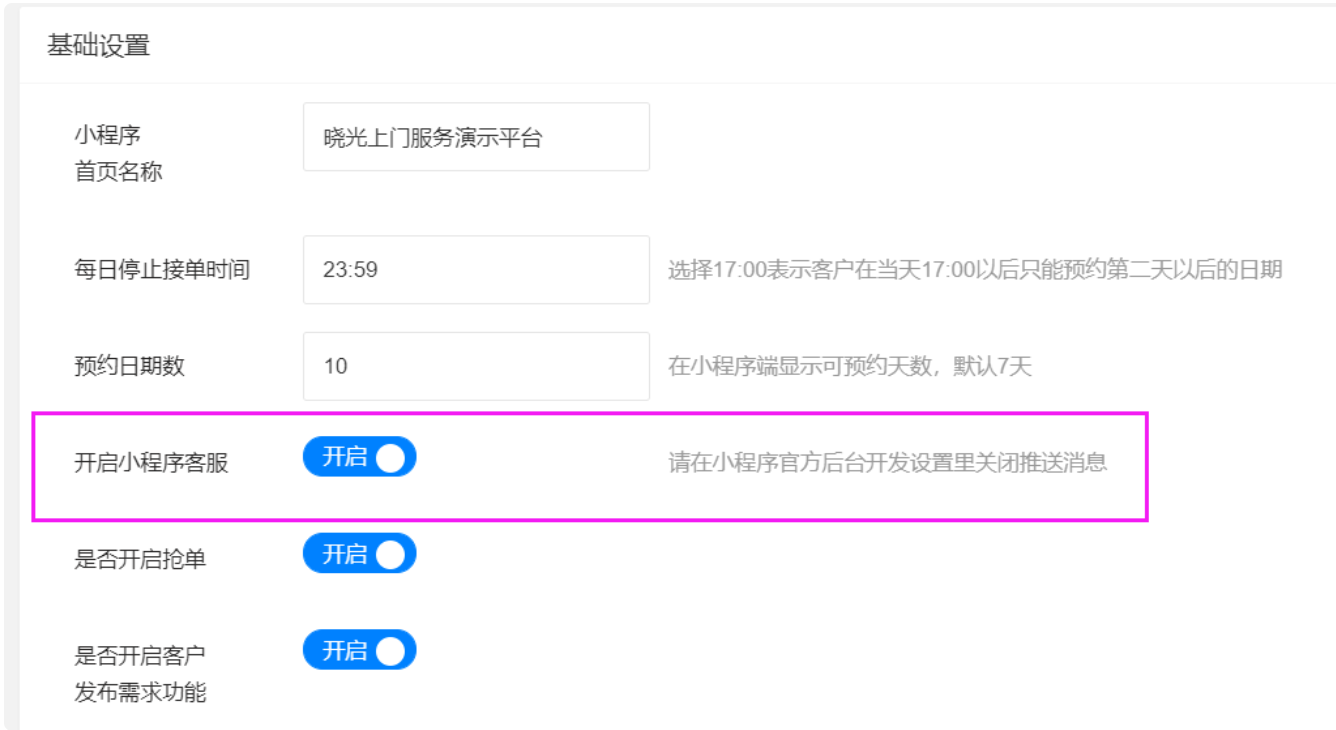Click the white knob on 小程序客服 switch
1336x730 pixels.
pos(391,457)
